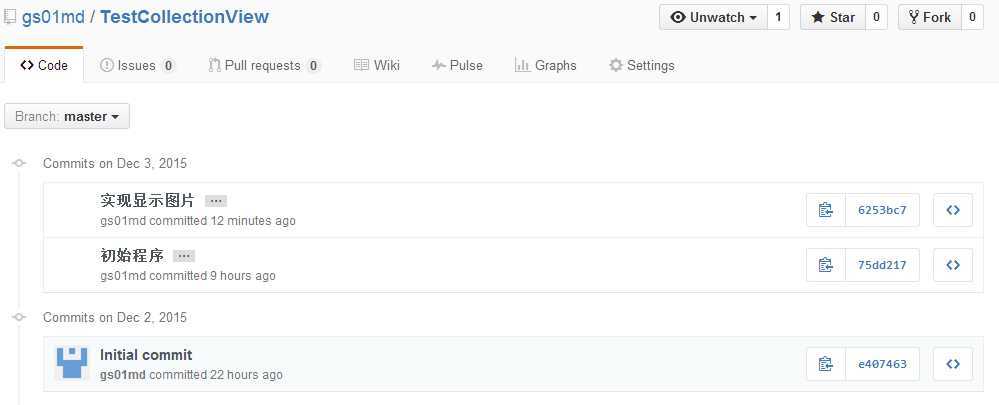Browse repository at Initial commit
This screenshot has height=405, width=999.
[952, 364]
